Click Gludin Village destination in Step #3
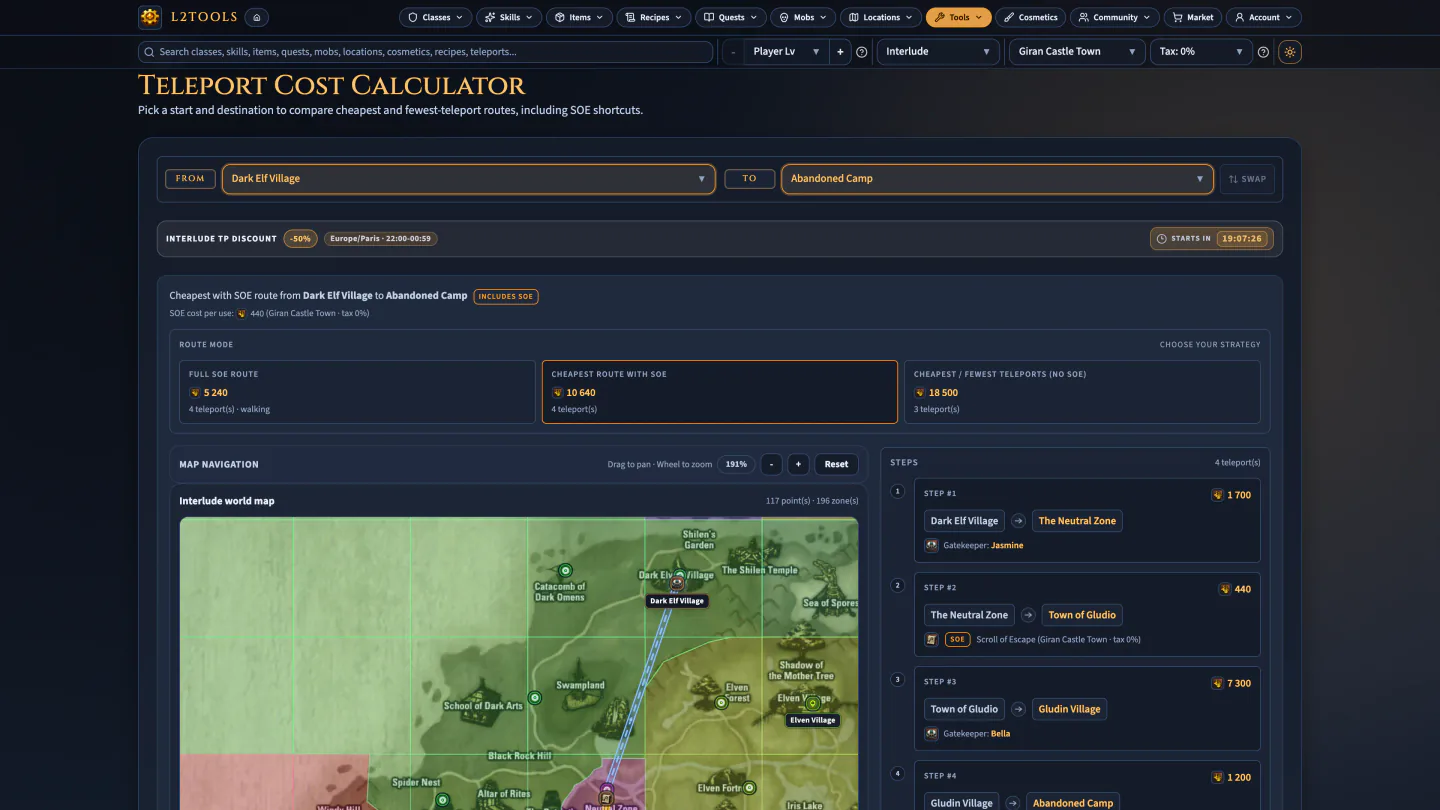 click(1069, 709)
